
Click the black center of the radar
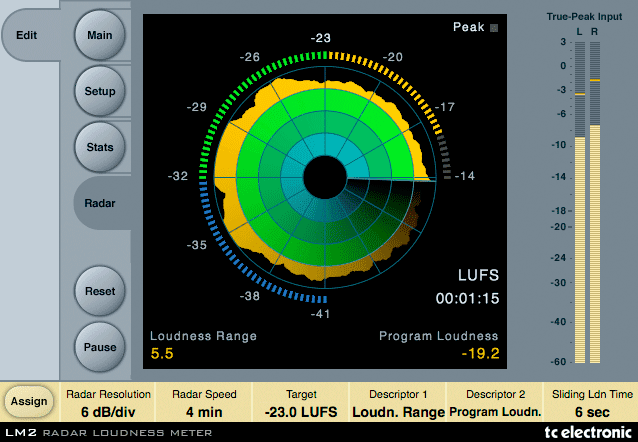point(321,181)
